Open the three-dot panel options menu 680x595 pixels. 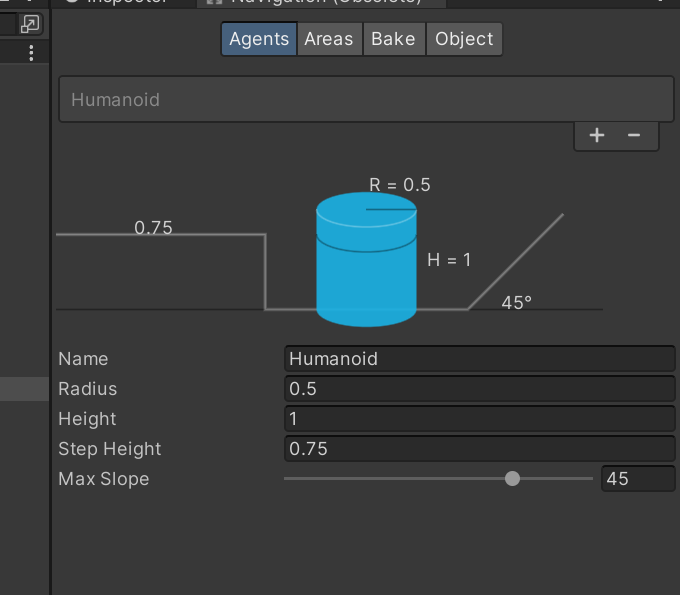tap(31, 53)
